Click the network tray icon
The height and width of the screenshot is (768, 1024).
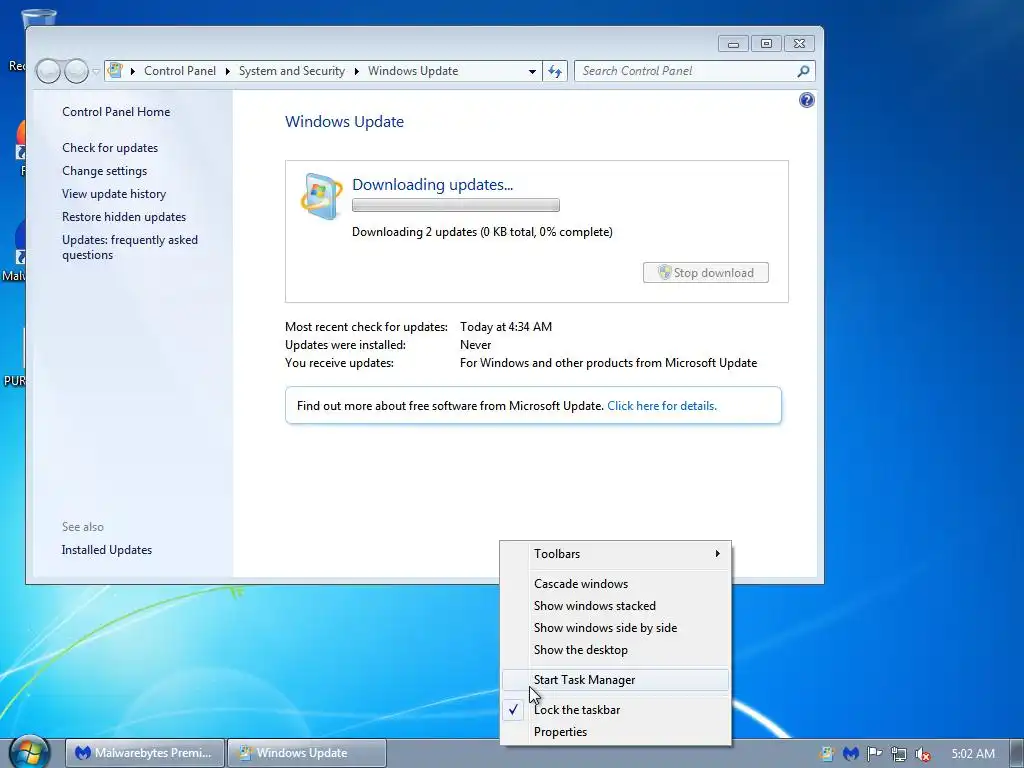click(899, 754)
